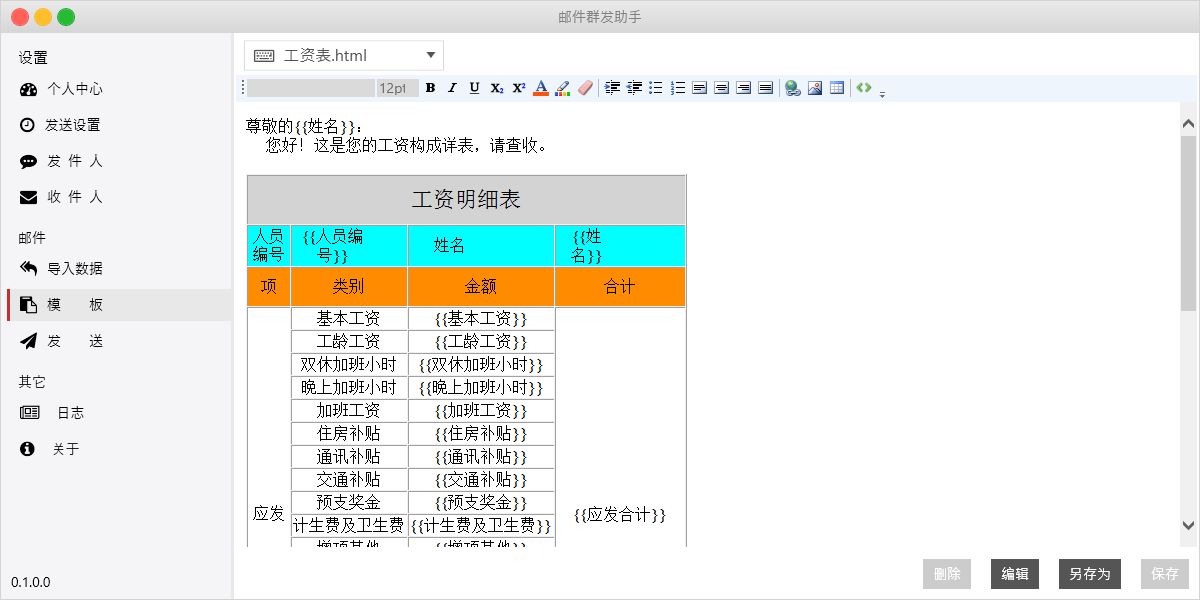Click the {{应发合计}} placeholder cell
The height and width of the screenshot is (600, 1200).
pyautogui.click(x=620, y=515)
